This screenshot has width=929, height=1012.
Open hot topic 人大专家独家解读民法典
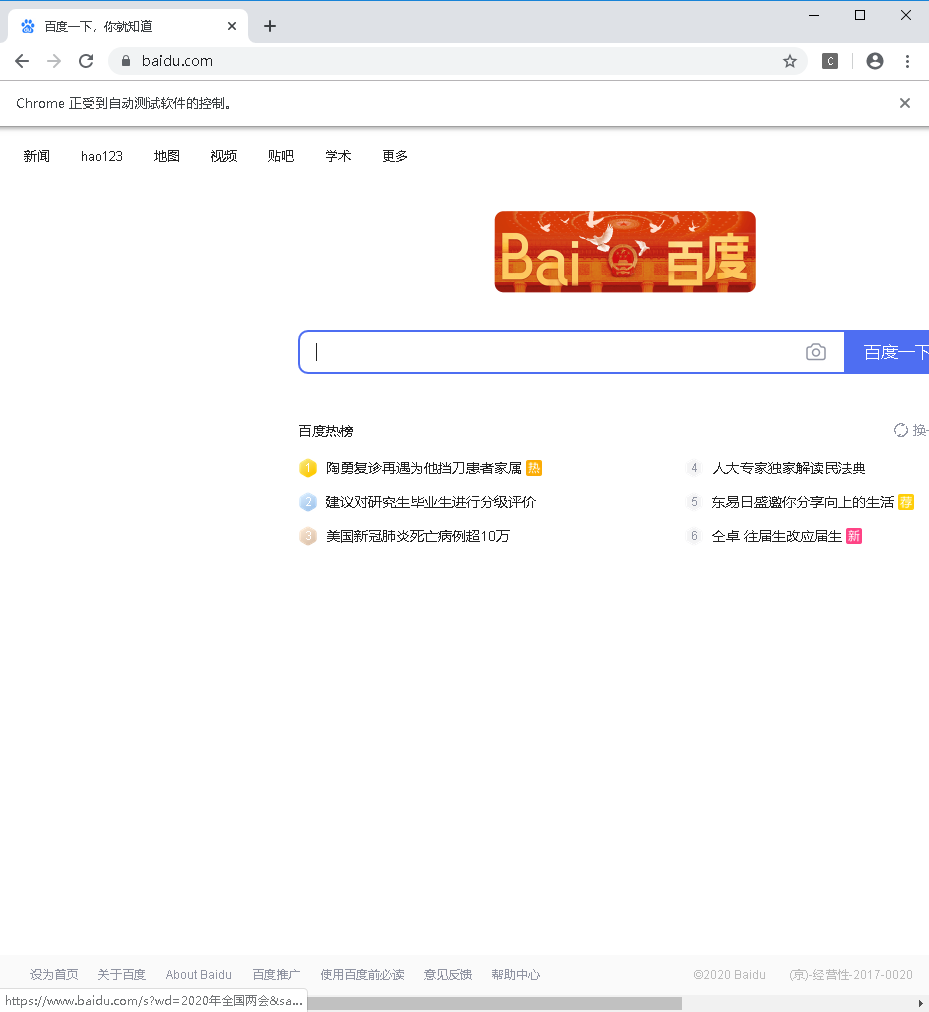pyautogui.click(x=788, y=468)
